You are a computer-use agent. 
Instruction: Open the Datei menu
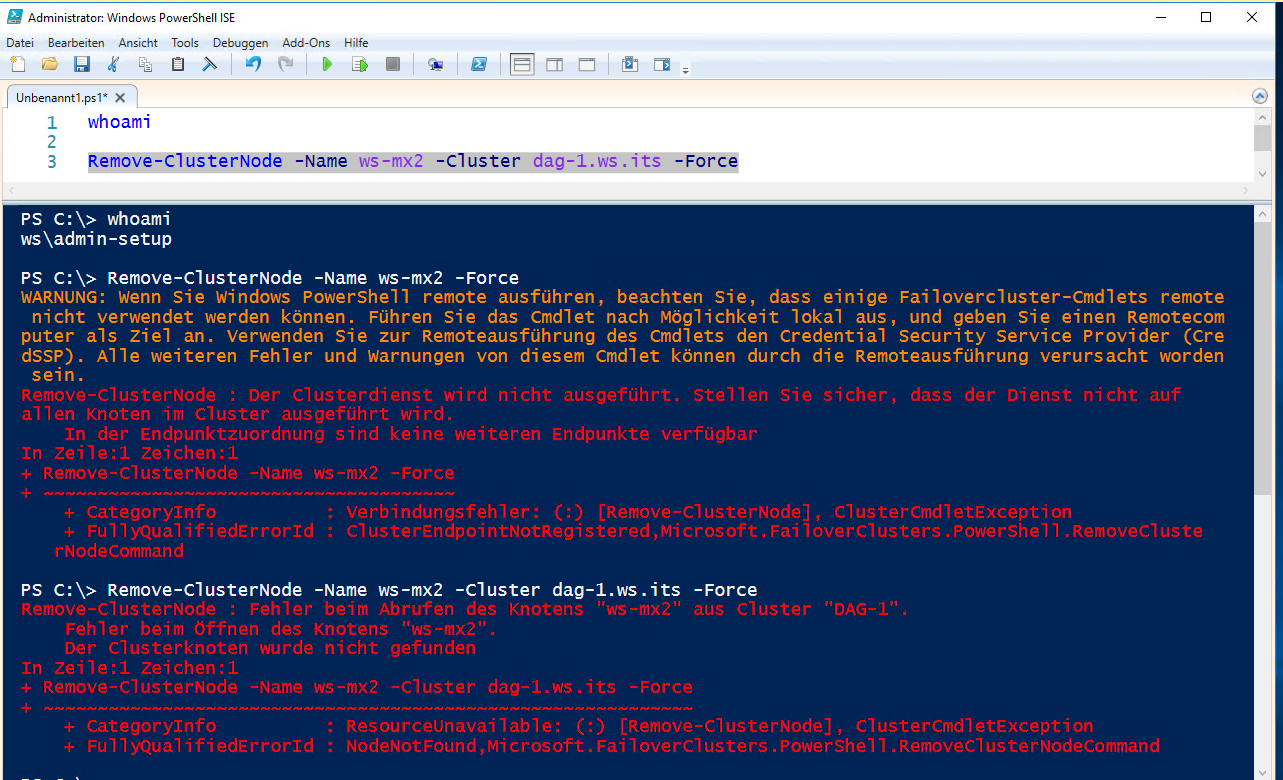click(x=20, y=43)
